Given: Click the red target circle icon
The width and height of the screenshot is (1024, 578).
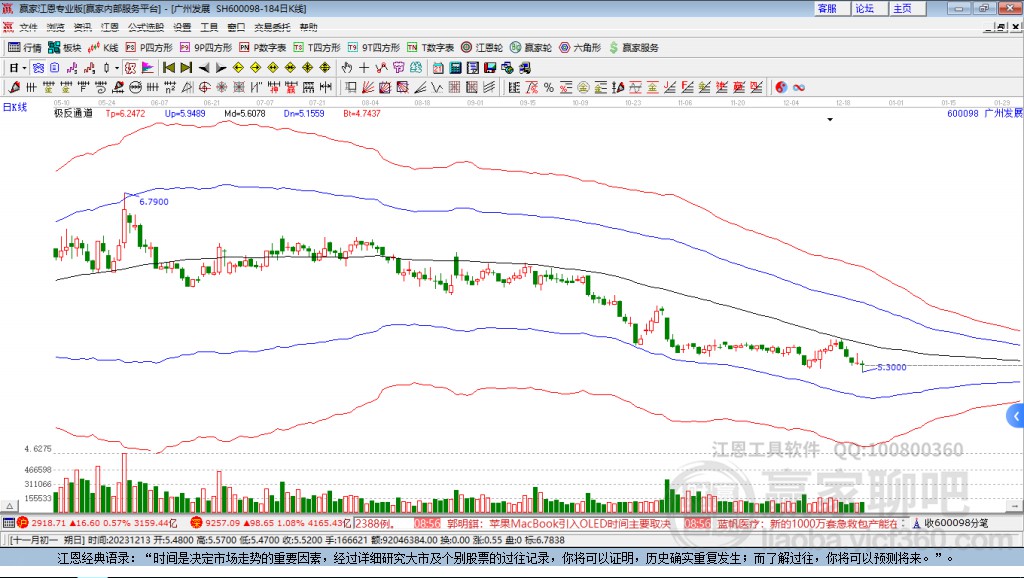Looking at the screenshot, I should pyautogui.click(x=204, y=87).
